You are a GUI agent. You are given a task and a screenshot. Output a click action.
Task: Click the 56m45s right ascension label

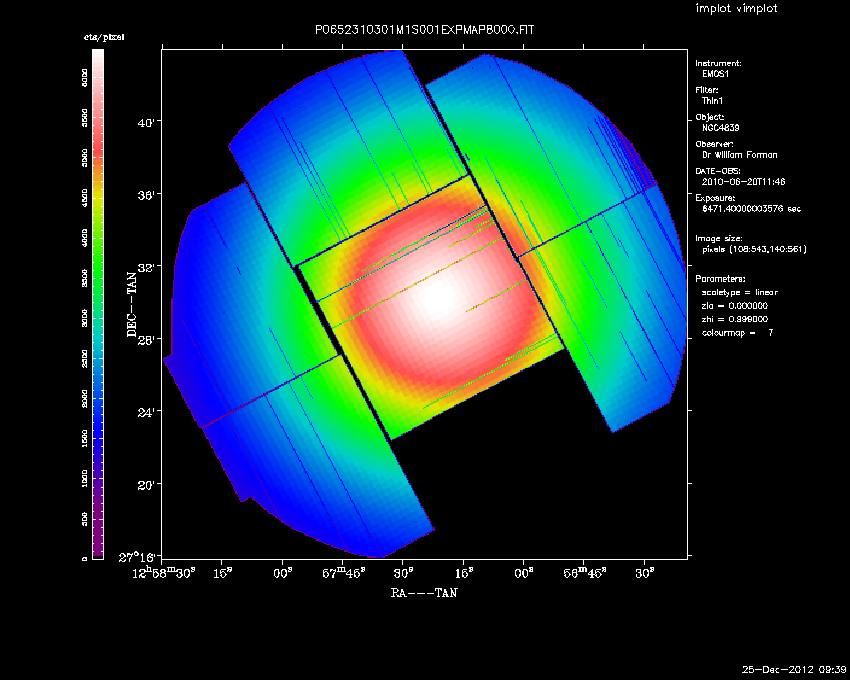click(x=584, y=573)
